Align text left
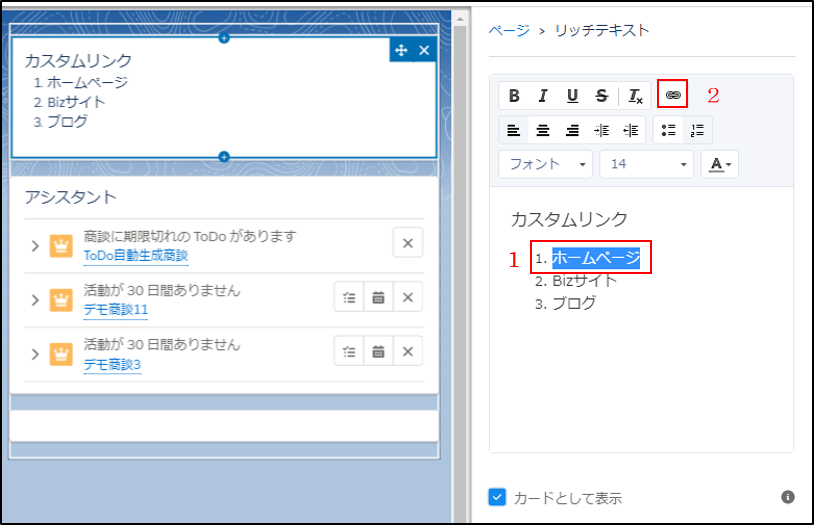 click(513, 130)
